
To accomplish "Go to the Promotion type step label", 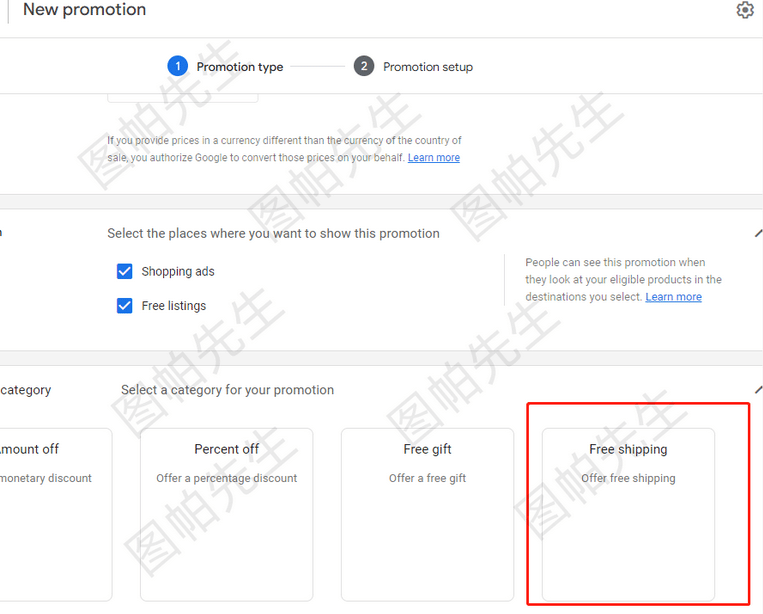I will [240, 67].
